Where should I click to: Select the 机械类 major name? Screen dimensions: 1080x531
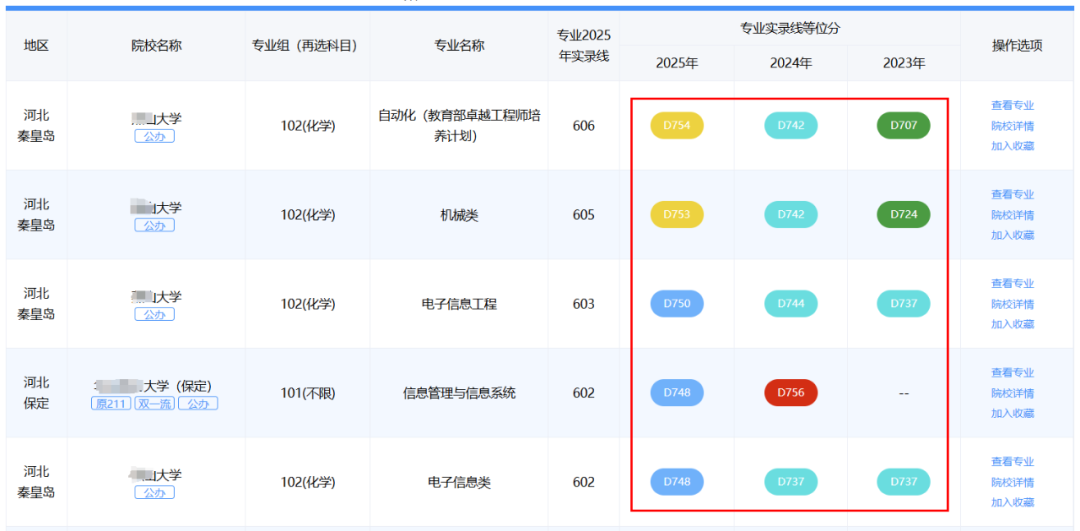click(x=459, y=215)
